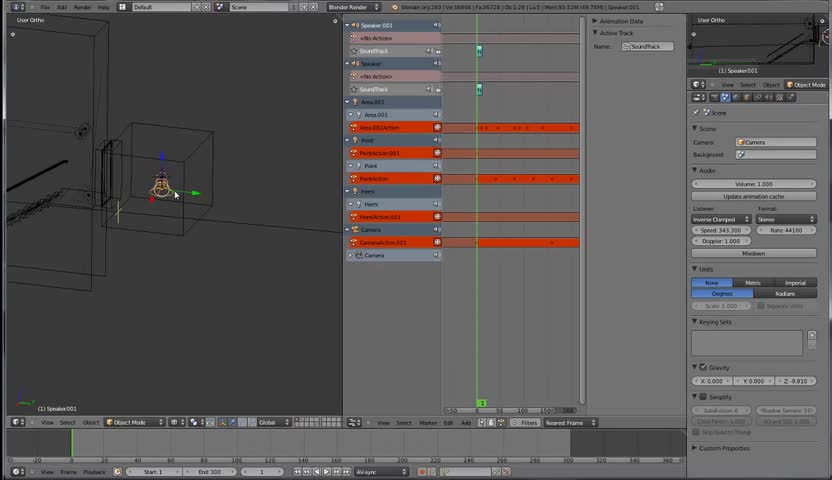Select SoundTrack strip under Speaker.001

[x=479, y=51]
